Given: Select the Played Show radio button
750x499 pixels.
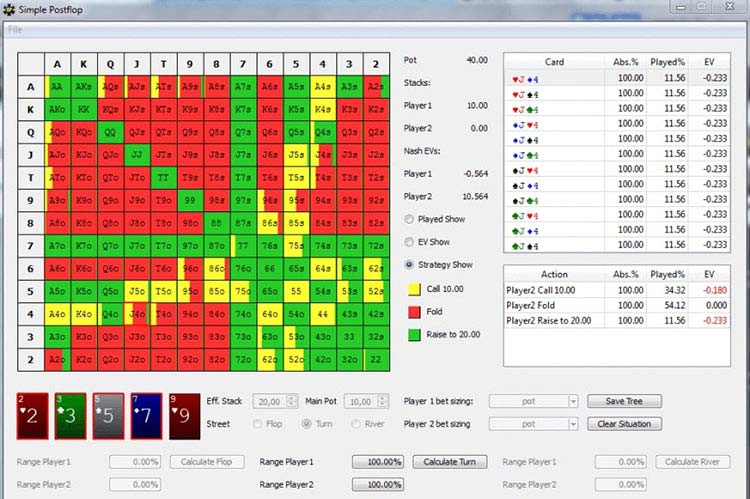Looking at the screenshot, I should click(x=410, y=219).
